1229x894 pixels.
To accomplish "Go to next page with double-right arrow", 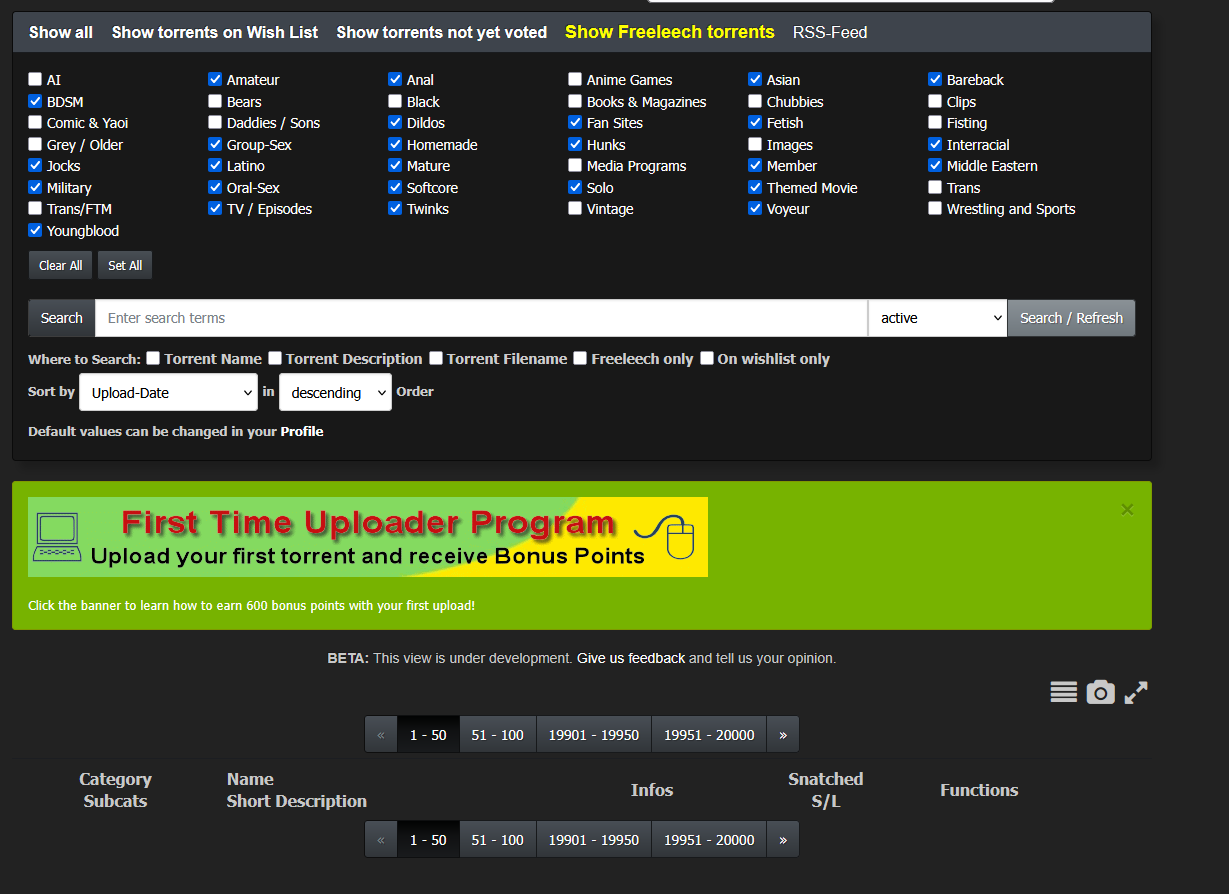I will [x=782, y=733].
